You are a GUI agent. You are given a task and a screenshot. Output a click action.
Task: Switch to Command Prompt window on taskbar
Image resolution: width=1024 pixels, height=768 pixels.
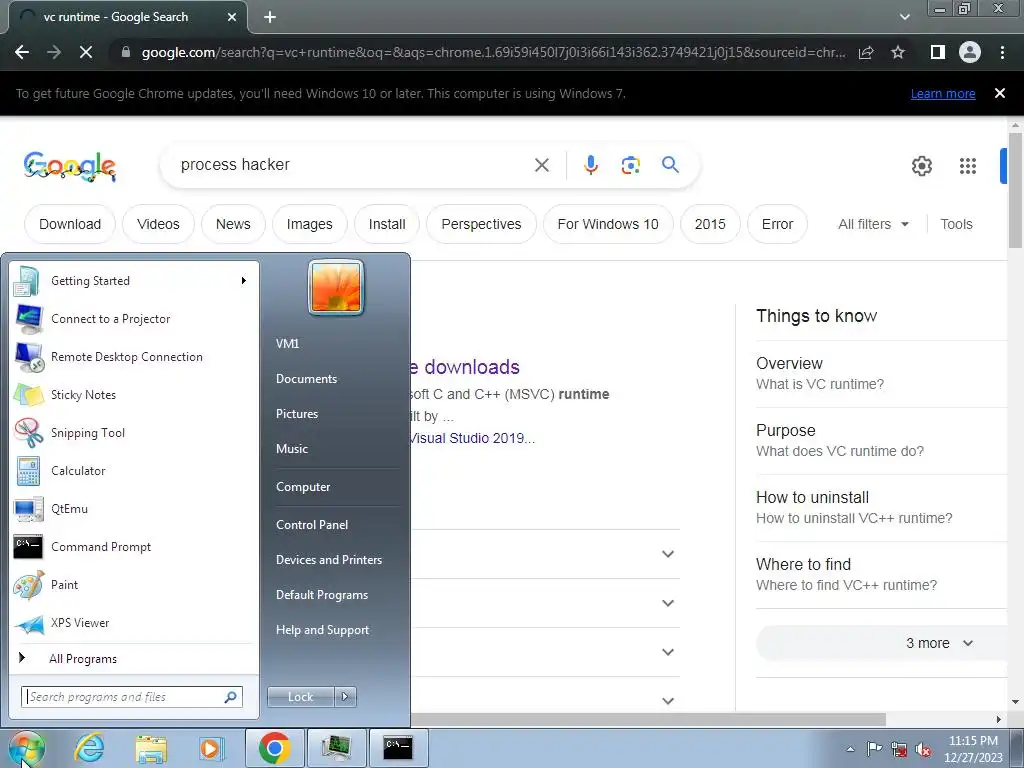[x=398, y=748]
